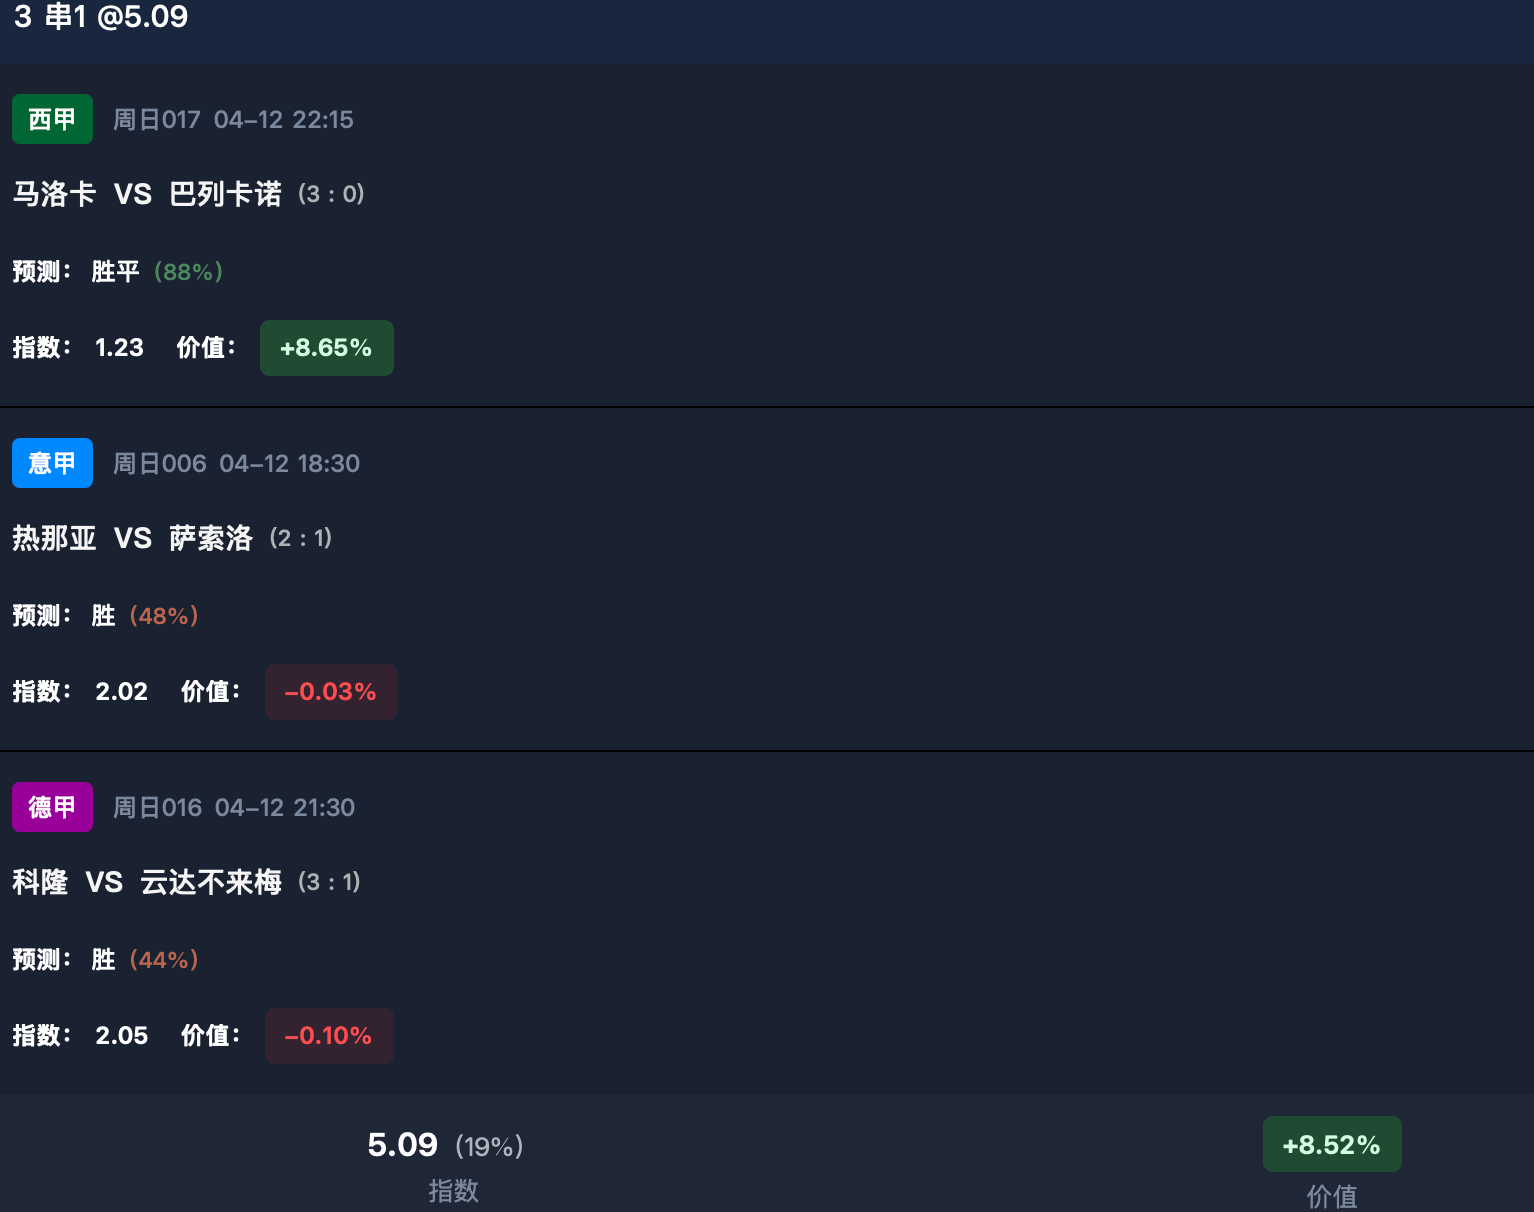Click the +8.65% value badge
Screen dimensions: 1534x1212
tap(326, 348)
